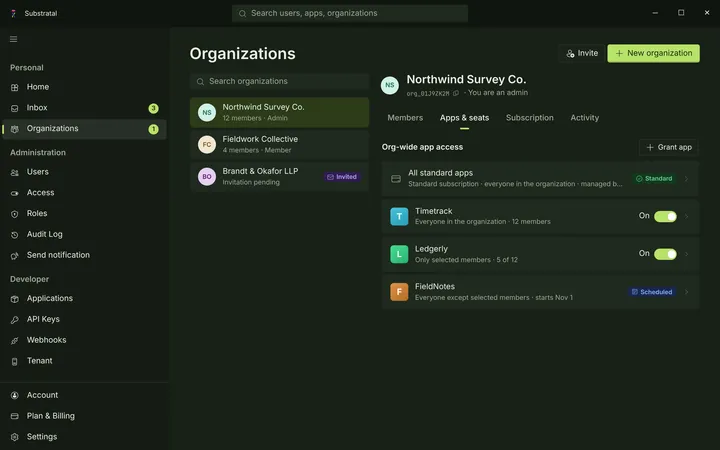This screenshot has width=720, height=450.
Task: Maximize the Substratal window
Action: (x=681, y=13)
